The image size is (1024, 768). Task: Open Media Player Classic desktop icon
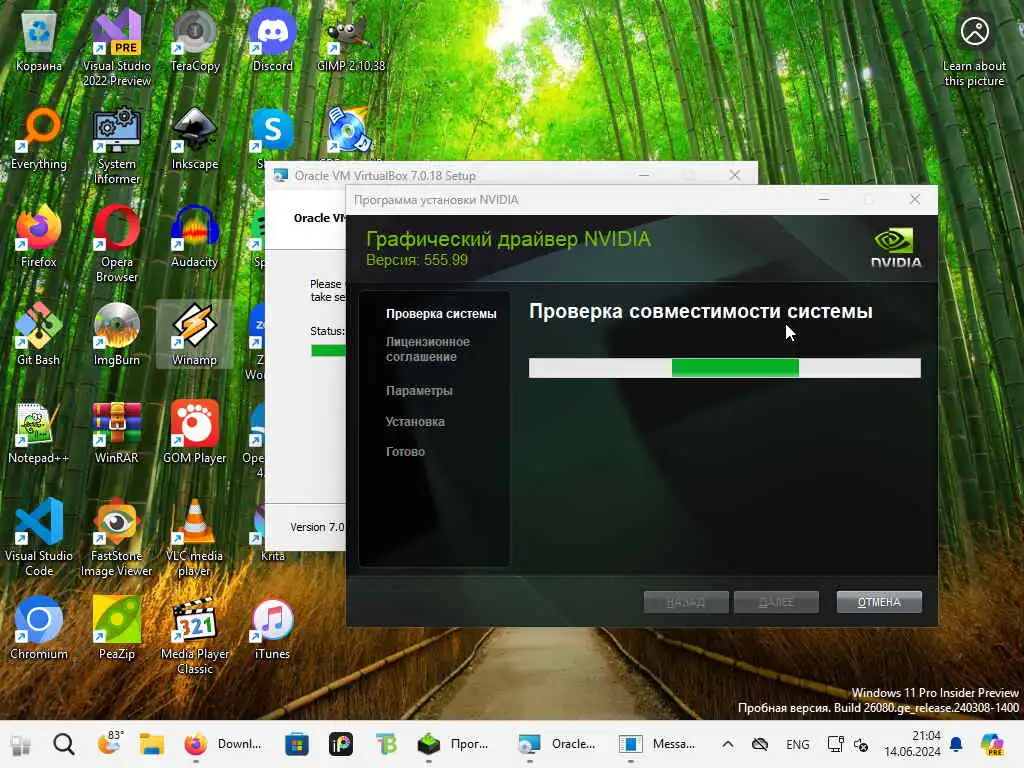point(195,635)
